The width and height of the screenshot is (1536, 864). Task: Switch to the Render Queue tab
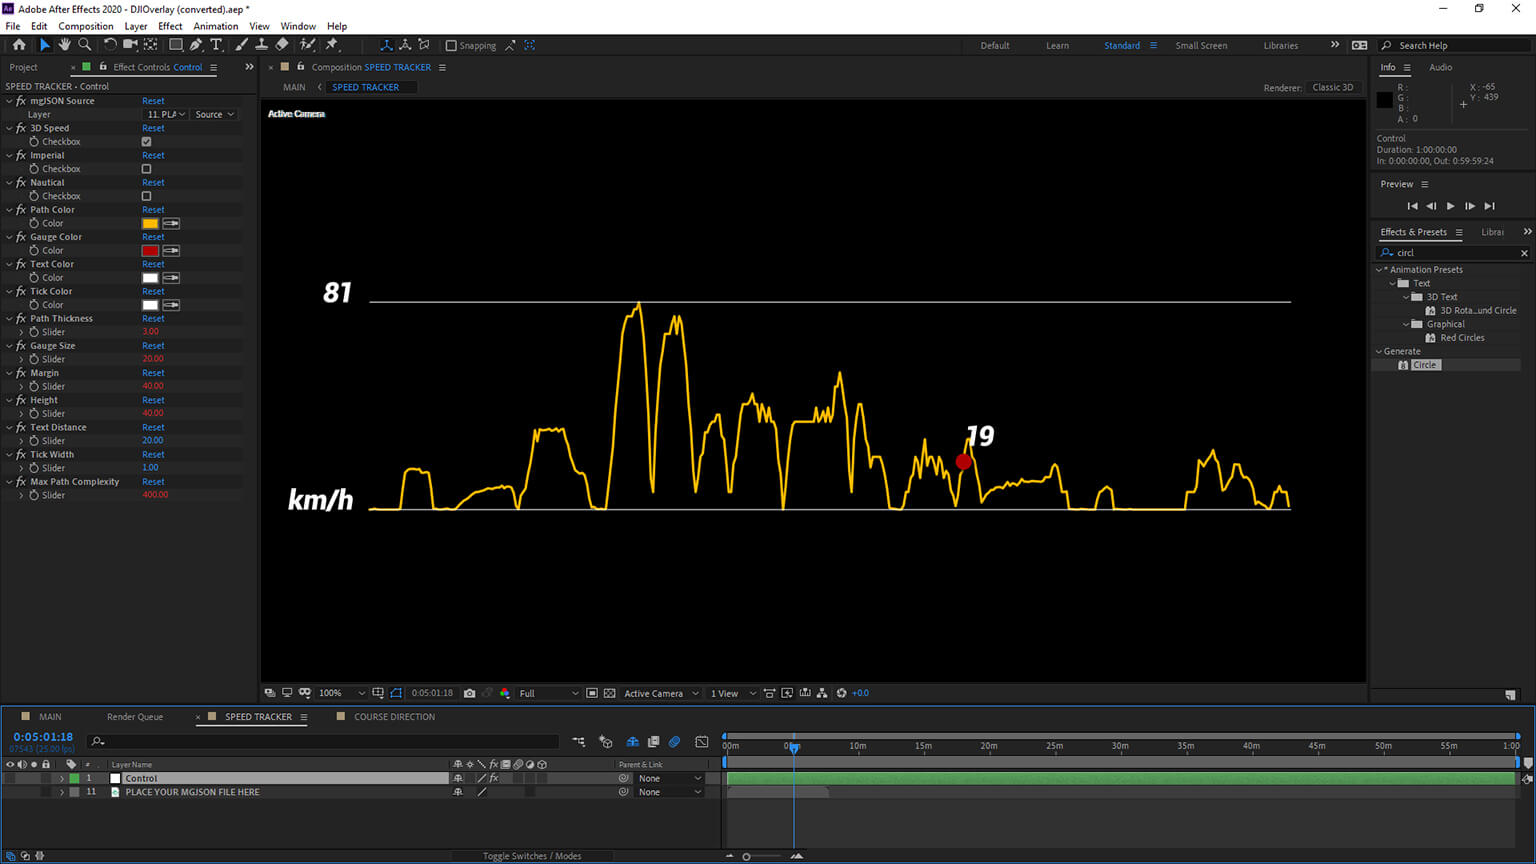tap(135, 717)
